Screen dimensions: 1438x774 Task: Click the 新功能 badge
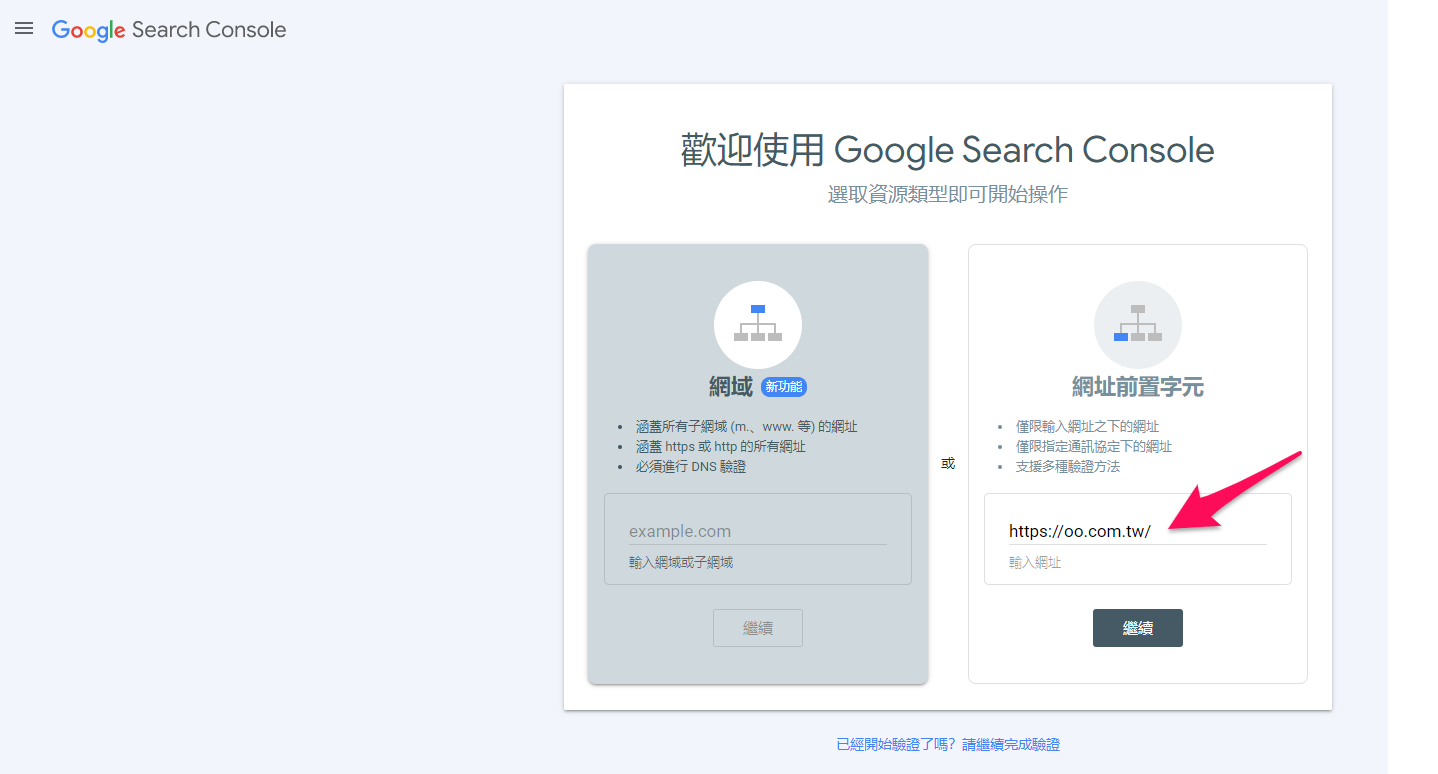tap(784, 387)
